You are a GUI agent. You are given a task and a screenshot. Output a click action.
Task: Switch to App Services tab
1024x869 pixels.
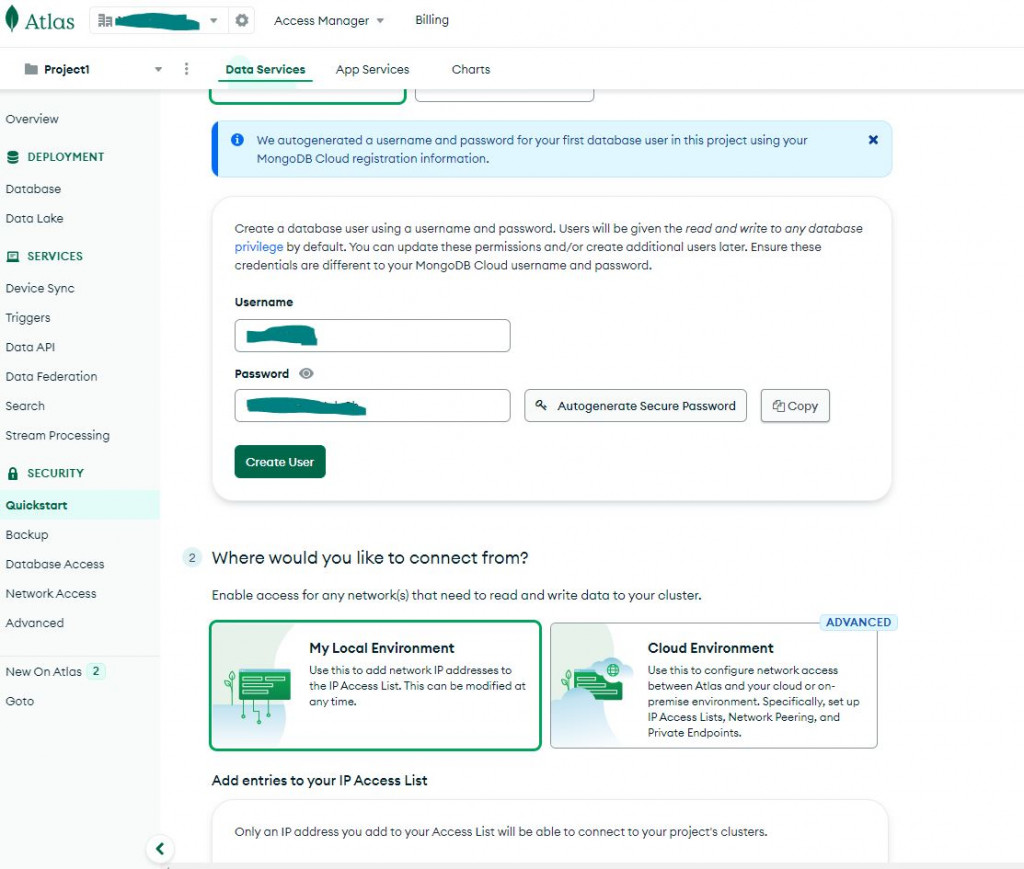[x=372, y=69]
